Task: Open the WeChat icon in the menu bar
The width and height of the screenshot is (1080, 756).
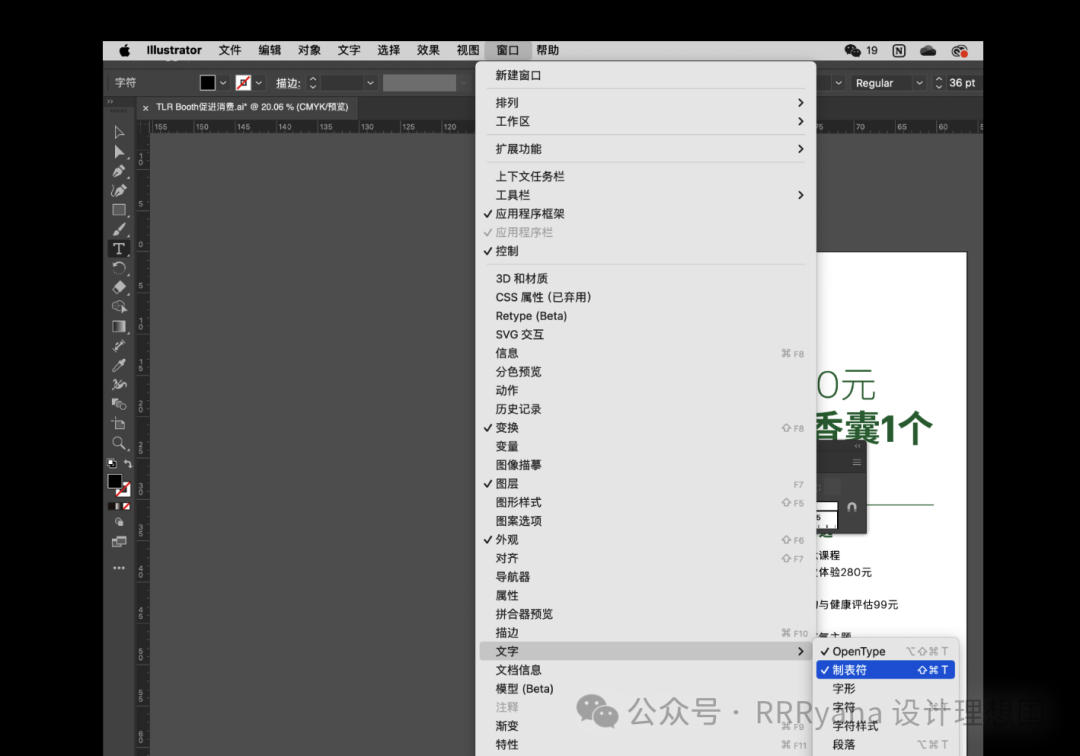Action: [x=853, y=50]
